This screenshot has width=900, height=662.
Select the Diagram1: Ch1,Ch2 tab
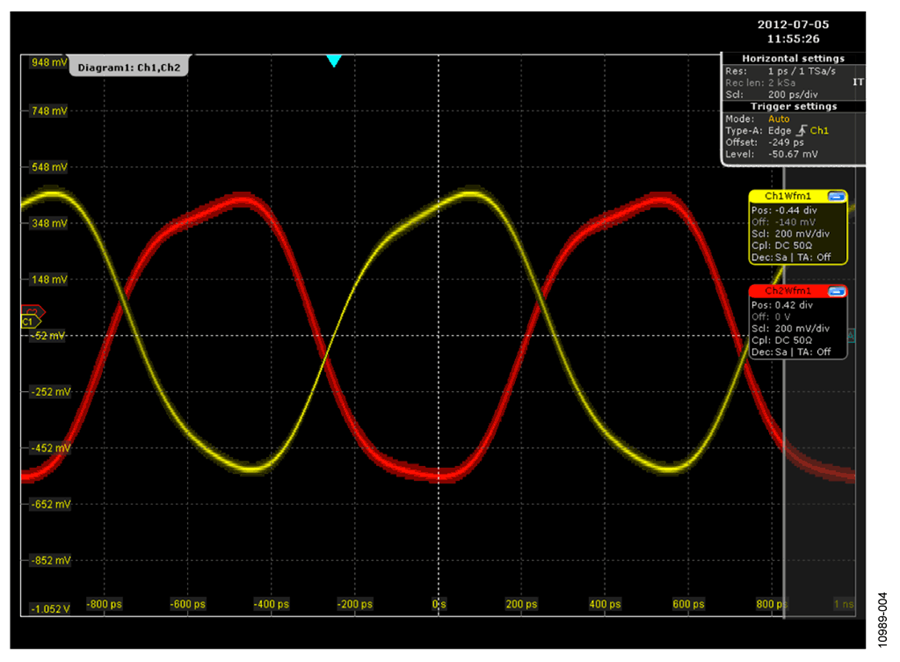click(x=129, y=67)
